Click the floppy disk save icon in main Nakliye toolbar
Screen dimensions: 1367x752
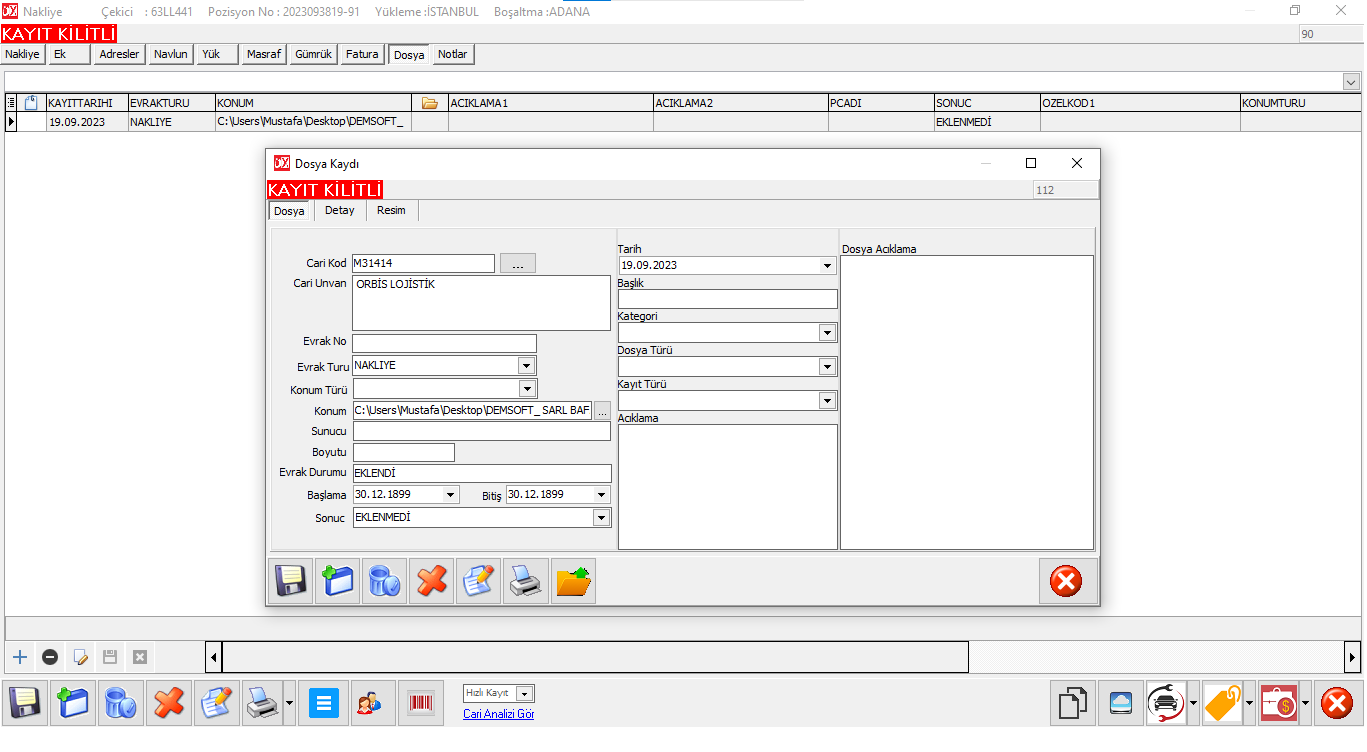pos(24,703)
